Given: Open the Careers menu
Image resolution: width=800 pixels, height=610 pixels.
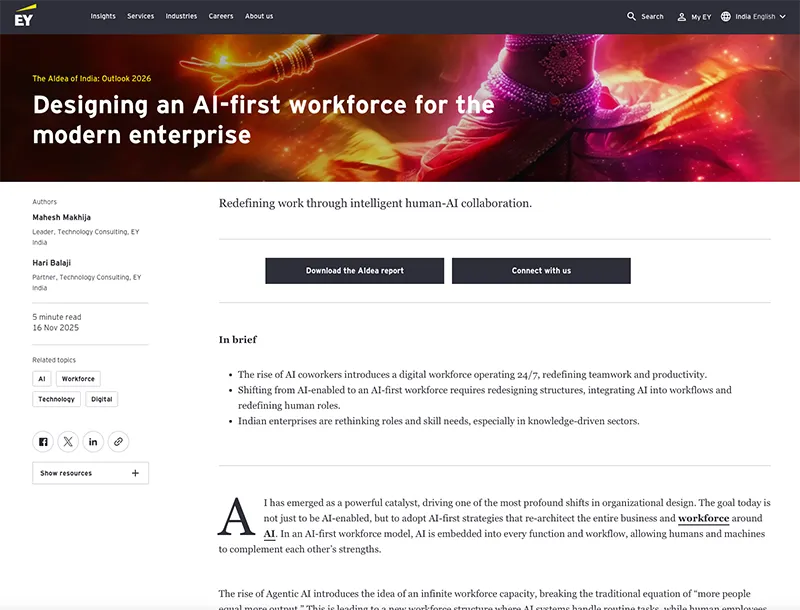Looking at the screenshot, I should coord(221,16).
